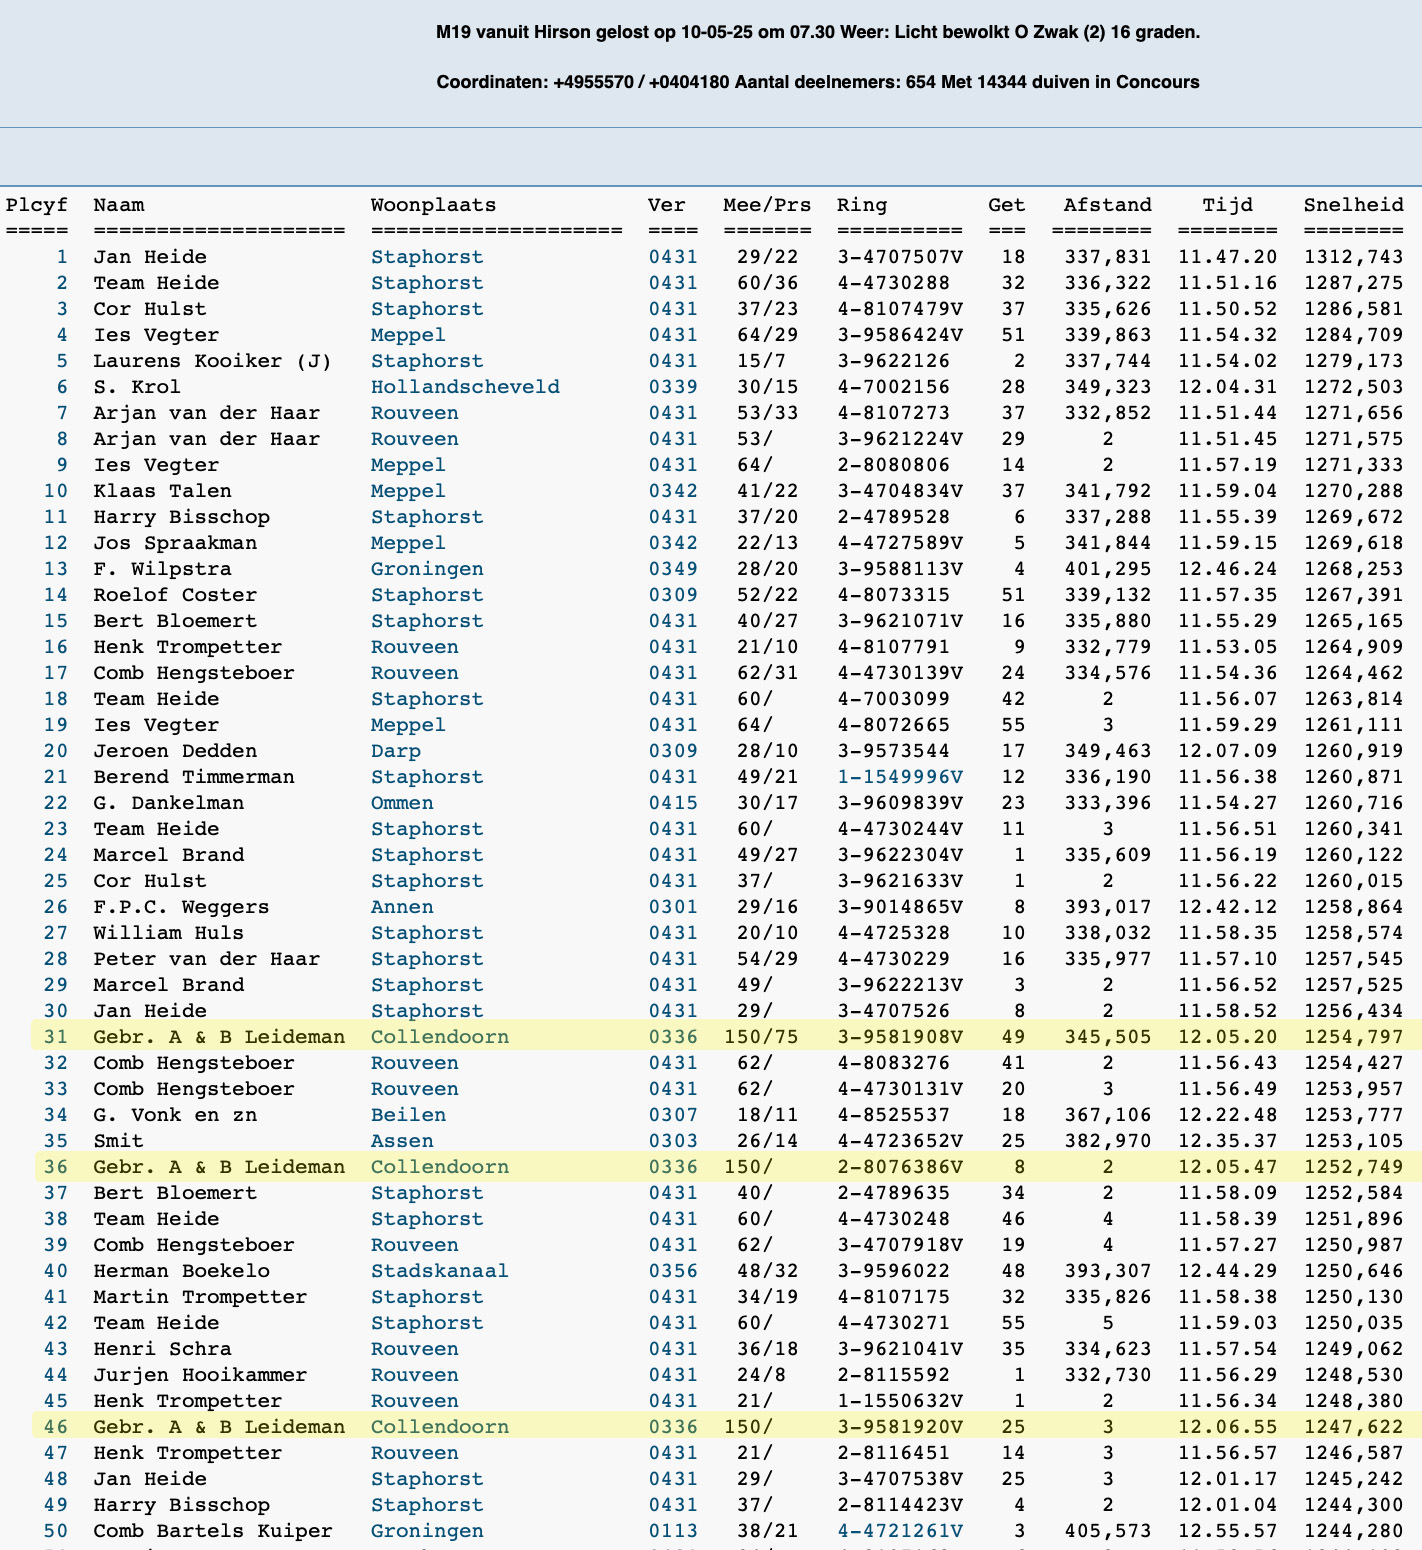Screen dimensions: 1422x1550
Task: Open club 0309 in Roelof Coster row
Action: (673, 595)
